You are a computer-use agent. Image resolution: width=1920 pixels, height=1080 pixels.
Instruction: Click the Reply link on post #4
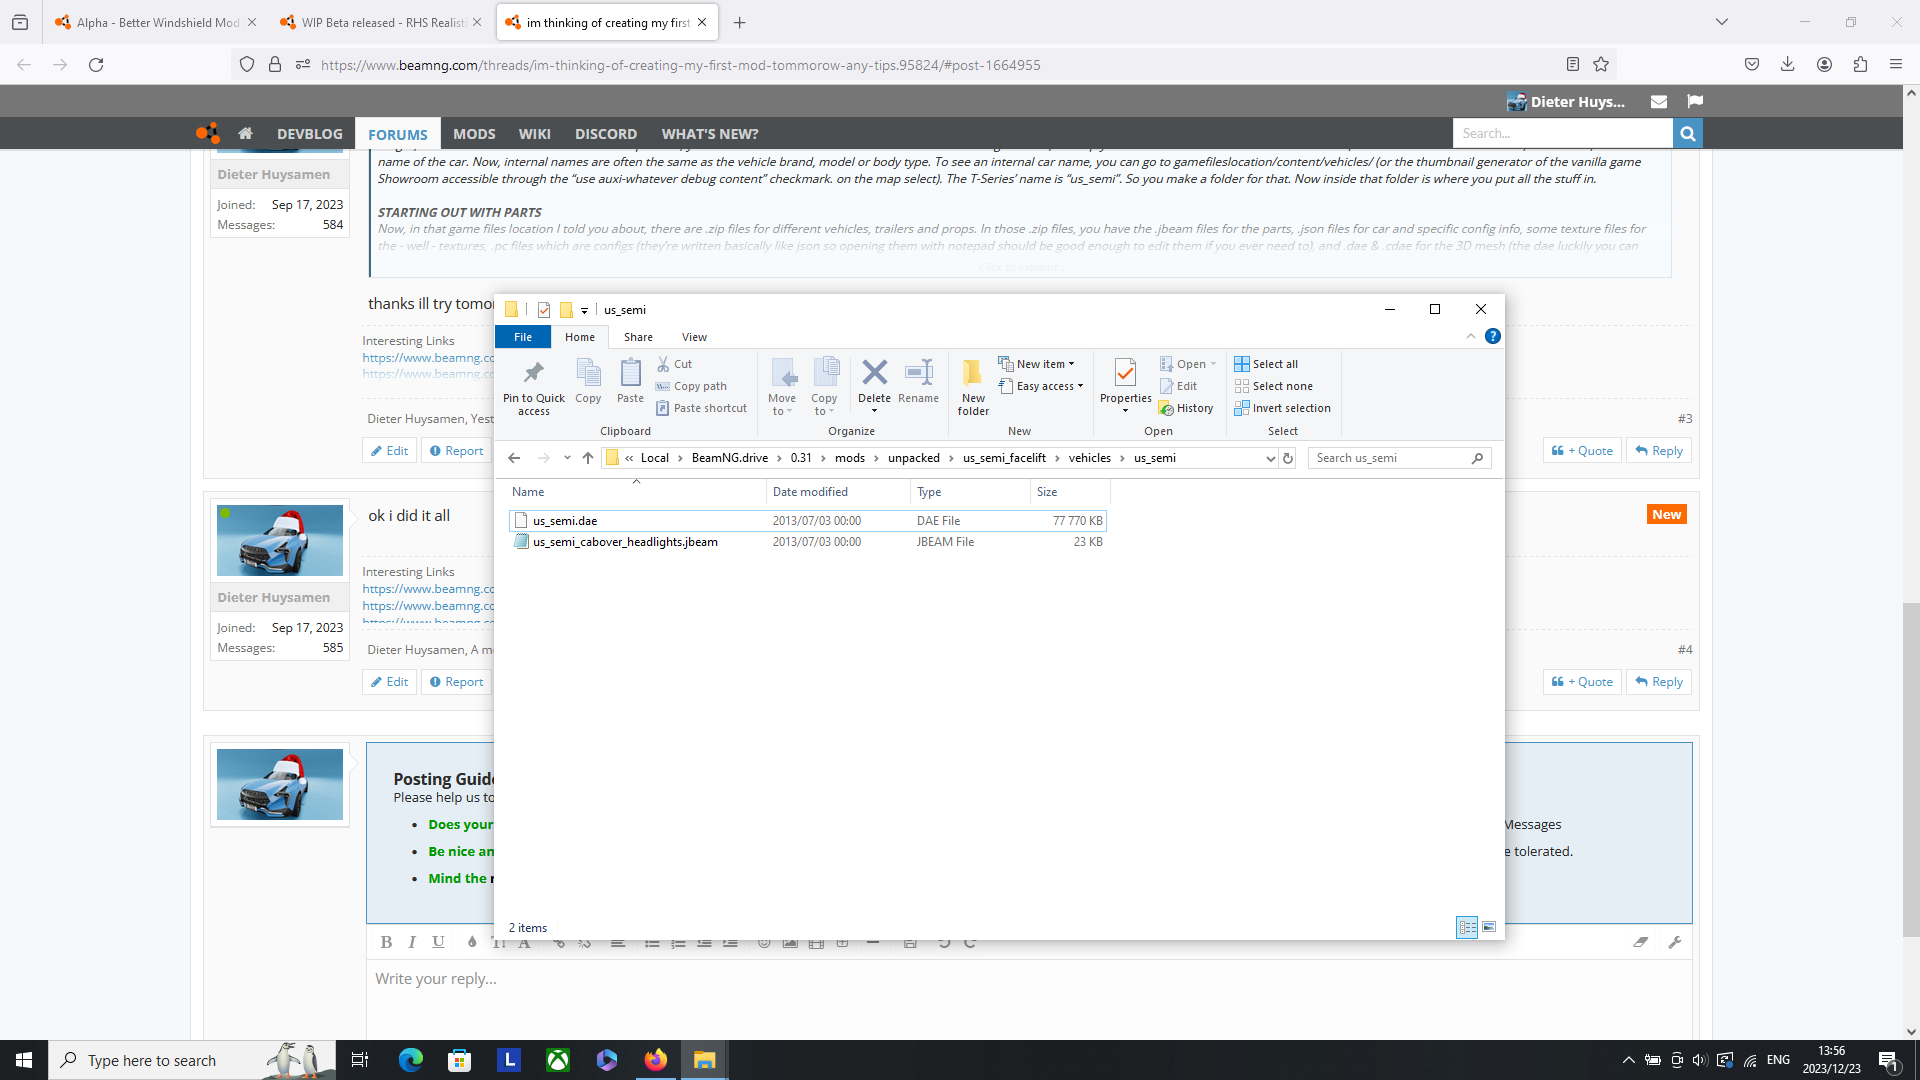[x=1659, y=682]
